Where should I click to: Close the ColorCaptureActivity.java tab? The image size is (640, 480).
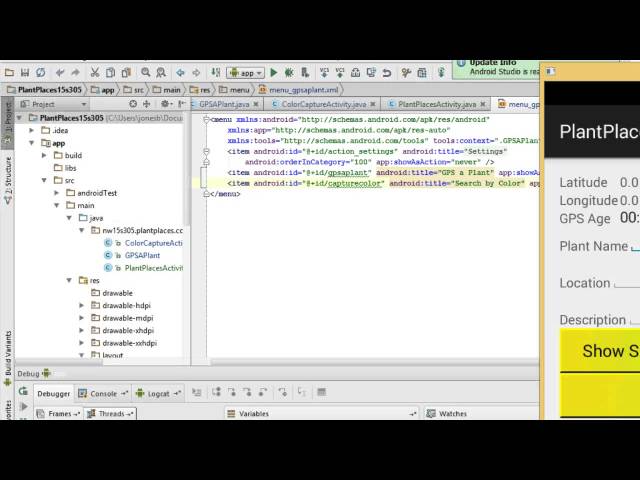tap(373, 104)
